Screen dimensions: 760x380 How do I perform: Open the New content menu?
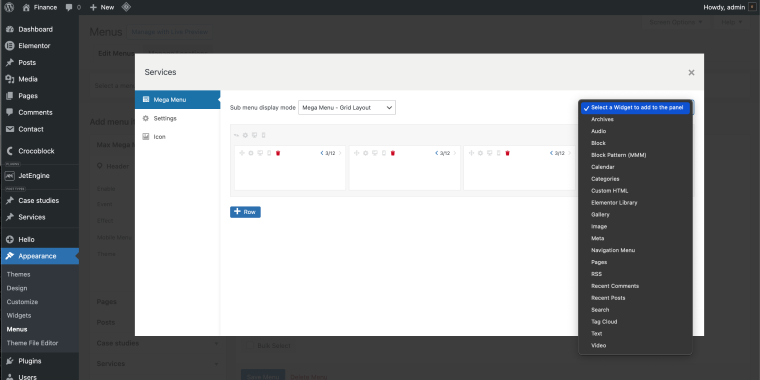102,7
